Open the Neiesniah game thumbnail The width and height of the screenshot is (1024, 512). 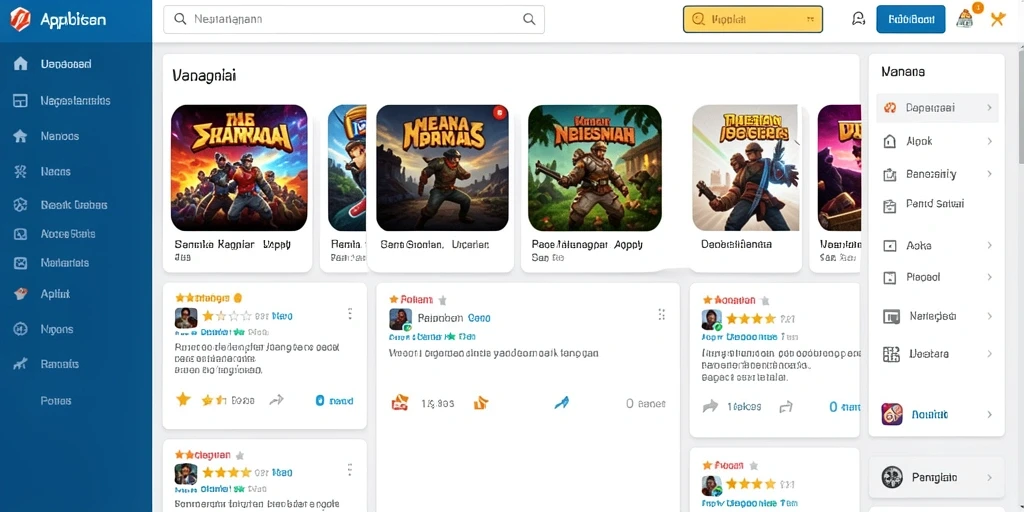pos(594,168)
